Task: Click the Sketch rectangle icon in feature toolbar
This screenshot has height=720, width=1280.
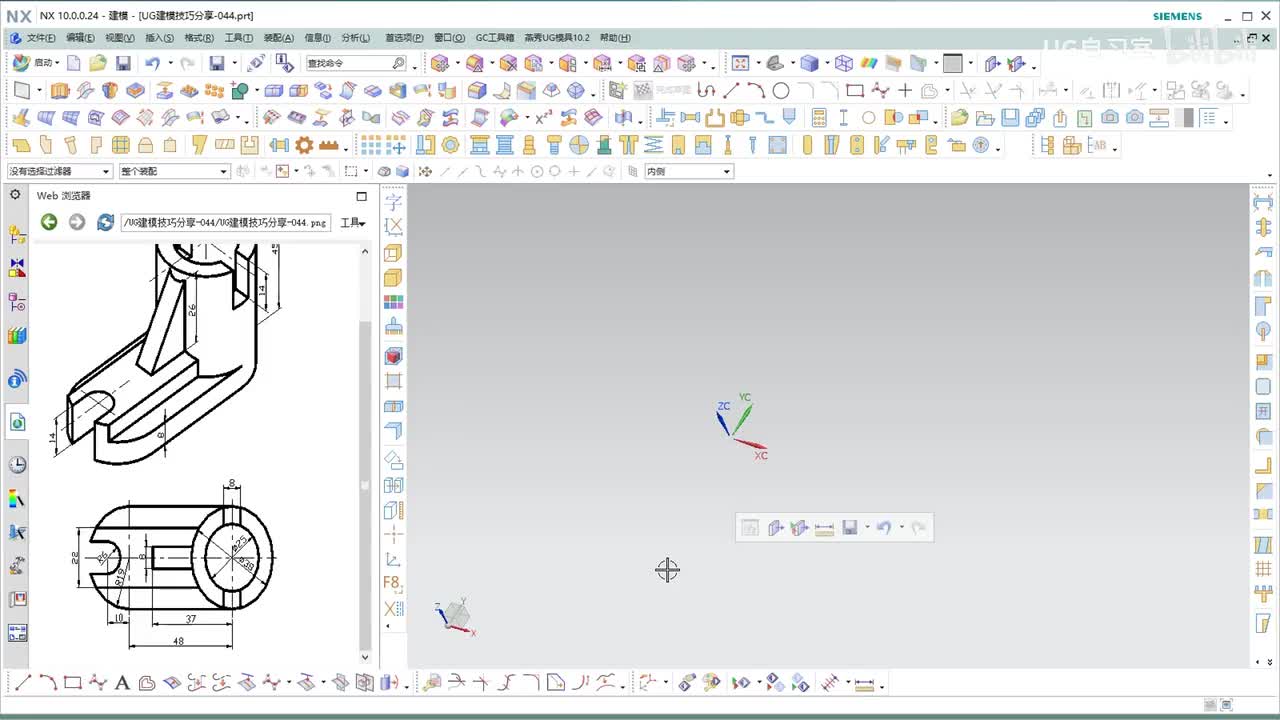Action: (21, 90)
